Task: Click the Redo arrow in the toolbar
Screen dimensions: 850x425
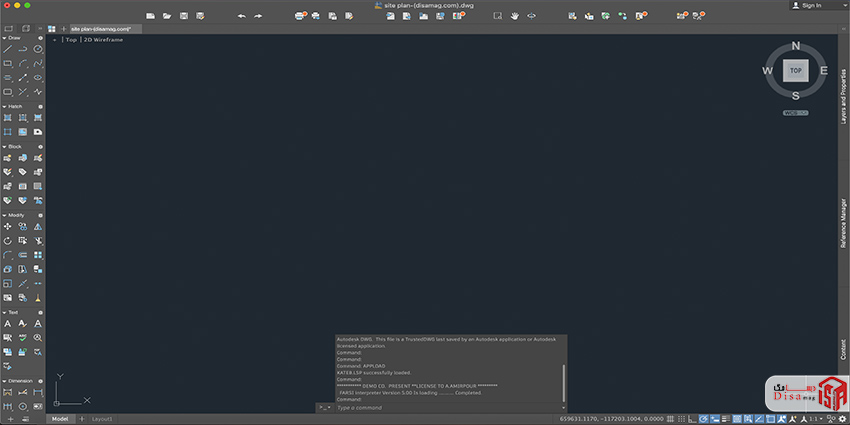Action: pyautogui.click(x=258, y=16)
